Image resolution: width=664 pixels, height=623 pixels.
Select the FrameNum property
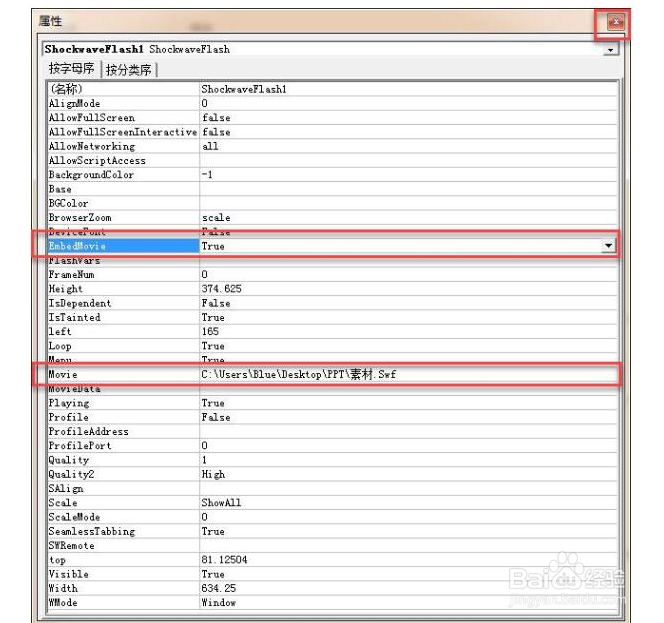point(71,274)
